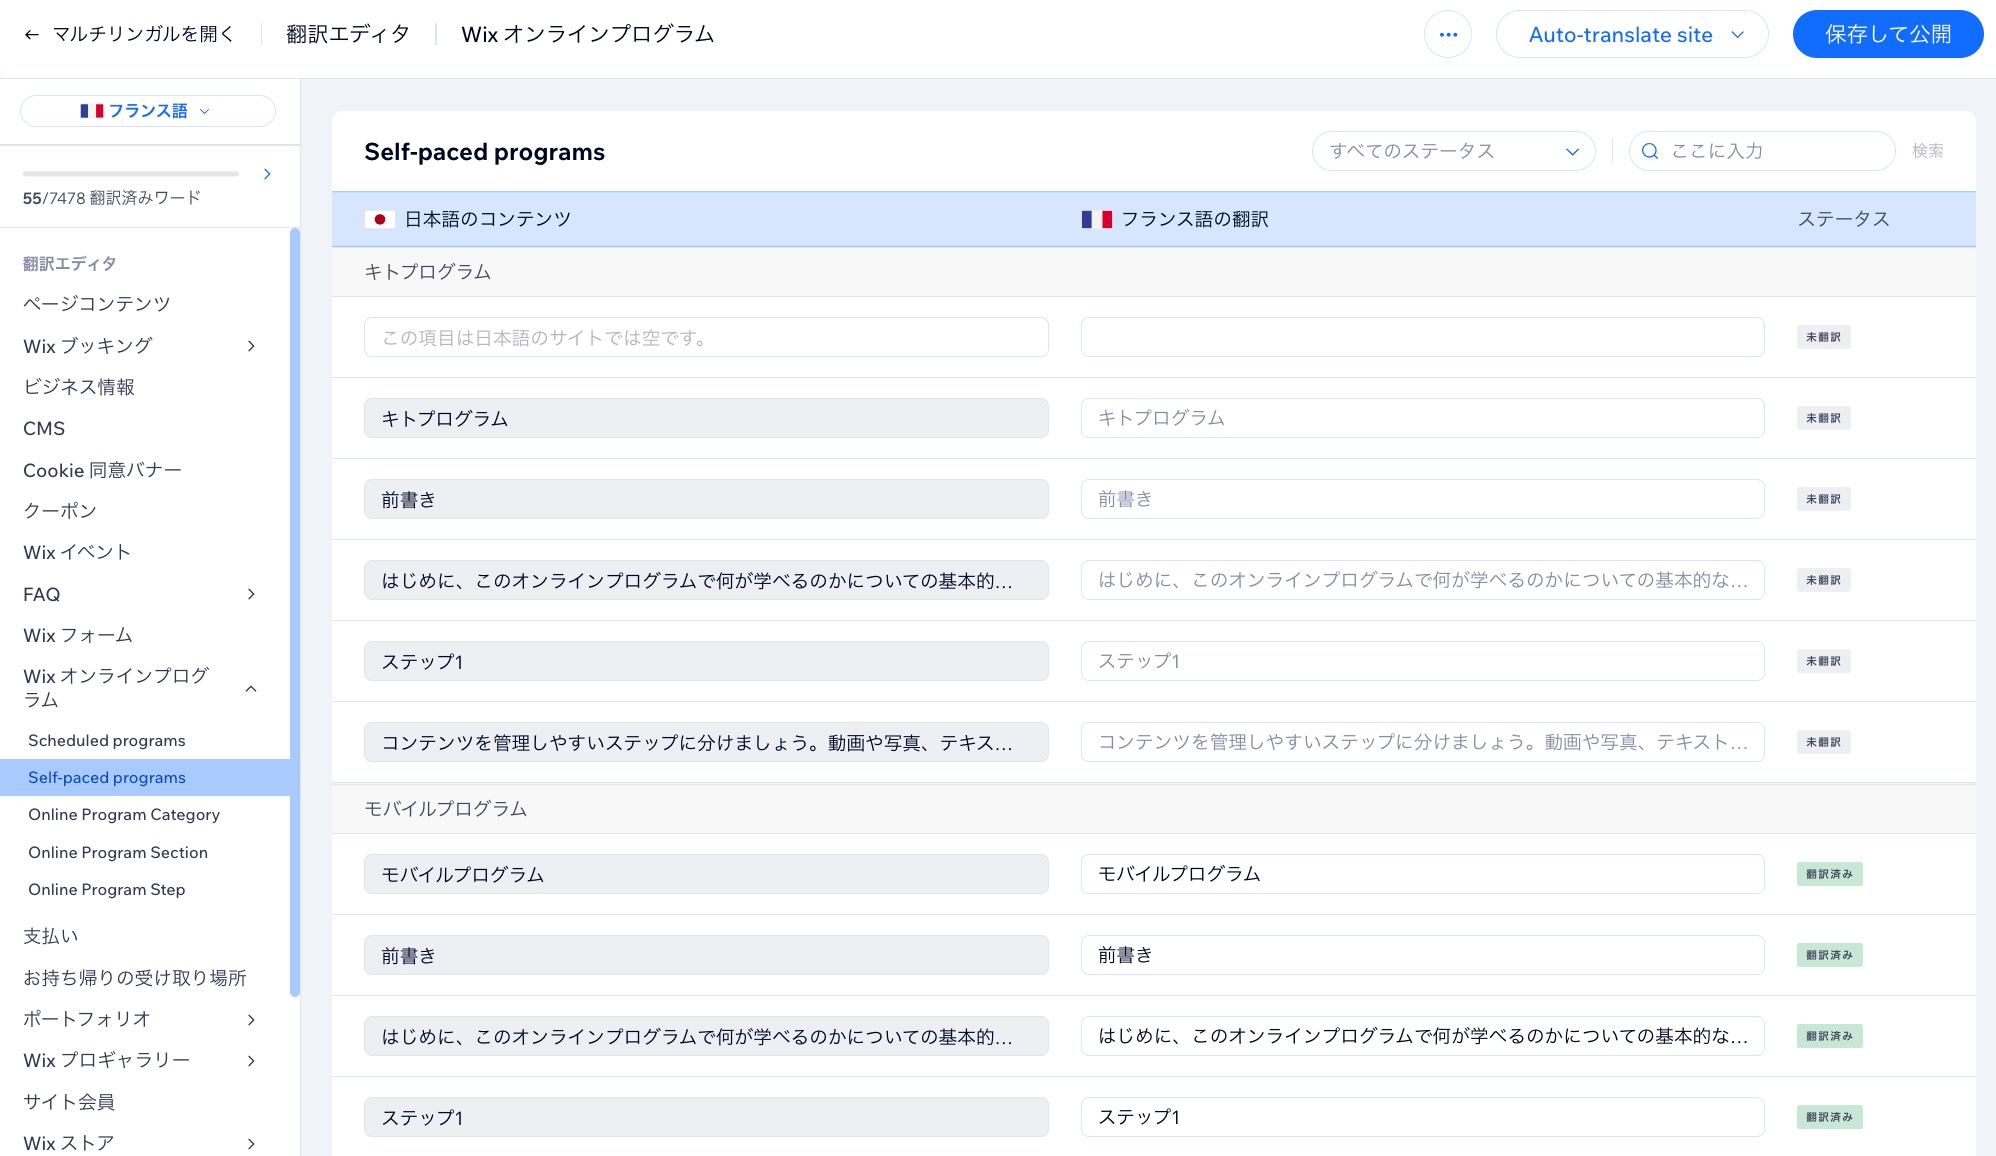1996x1156 pixels.
Task: Open クーポン in sidebar
Action: (60, 511)
